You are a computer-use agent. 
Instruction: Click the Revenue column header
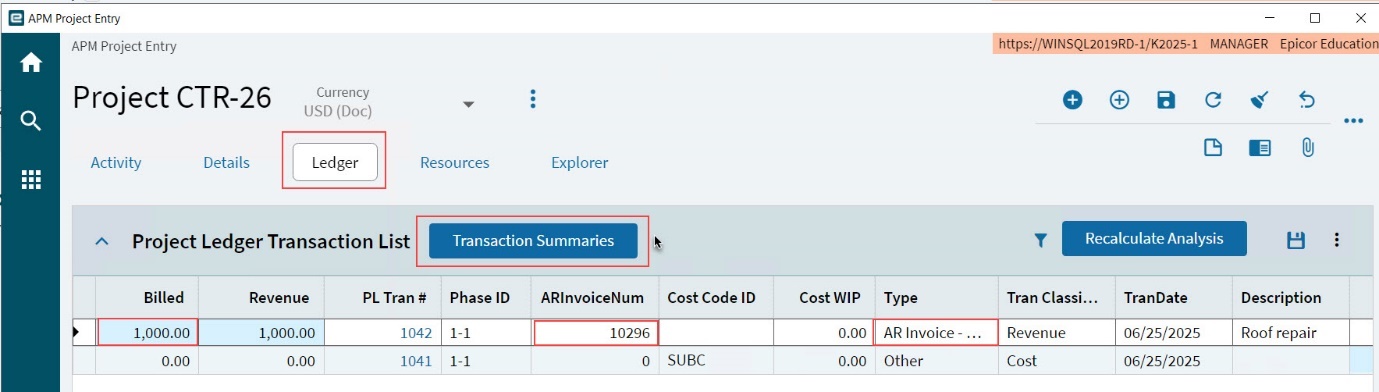pos(261,297)
